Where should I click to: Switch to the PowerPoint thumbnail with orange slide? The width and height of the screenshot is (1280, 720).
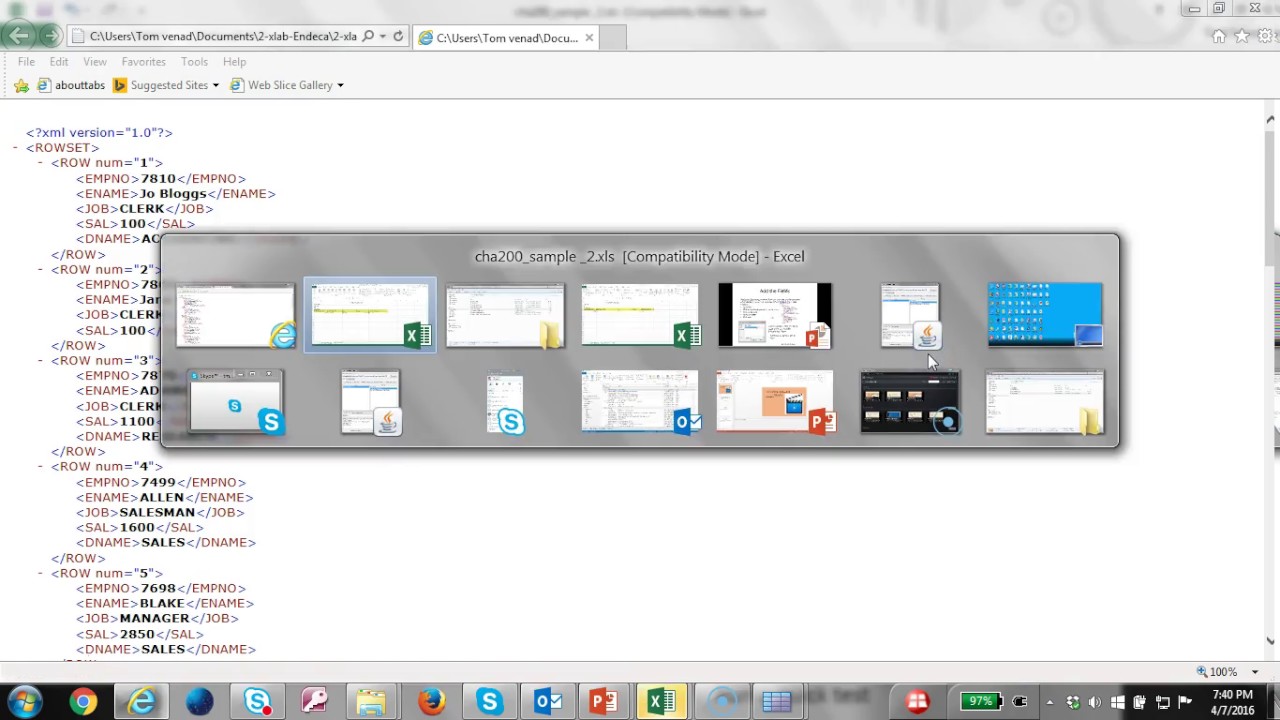coord(775,402)
